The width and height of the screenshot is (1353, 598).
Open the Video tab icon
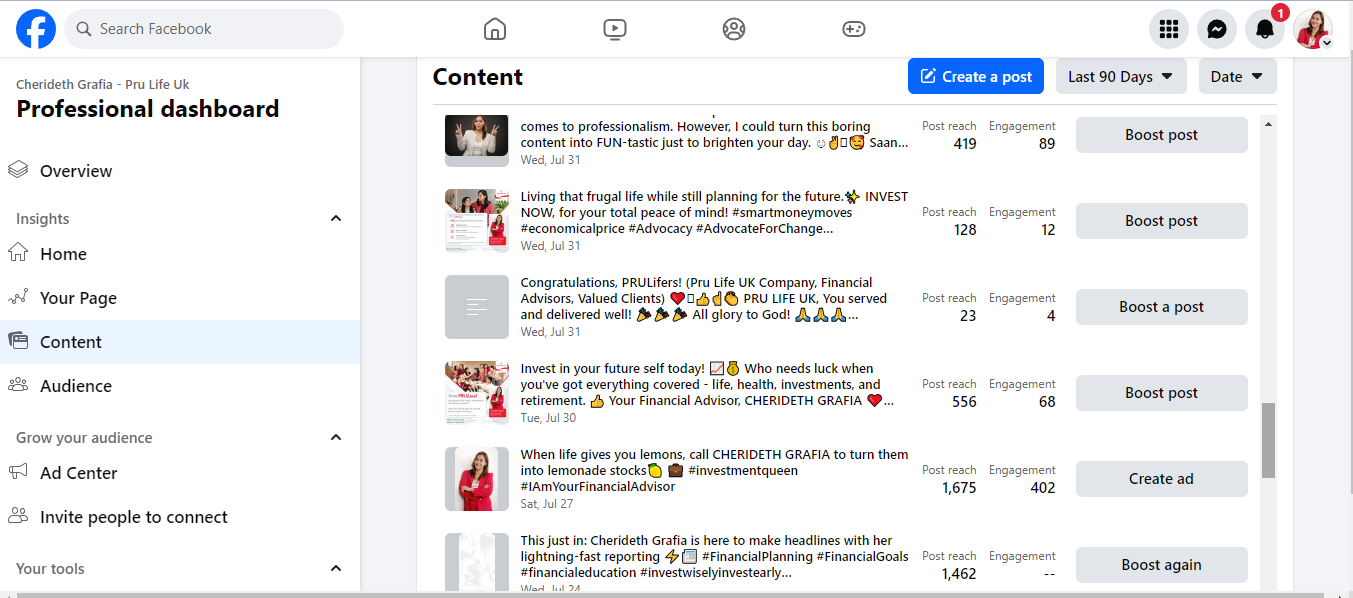pyautogui.click(x=615, y=29)
